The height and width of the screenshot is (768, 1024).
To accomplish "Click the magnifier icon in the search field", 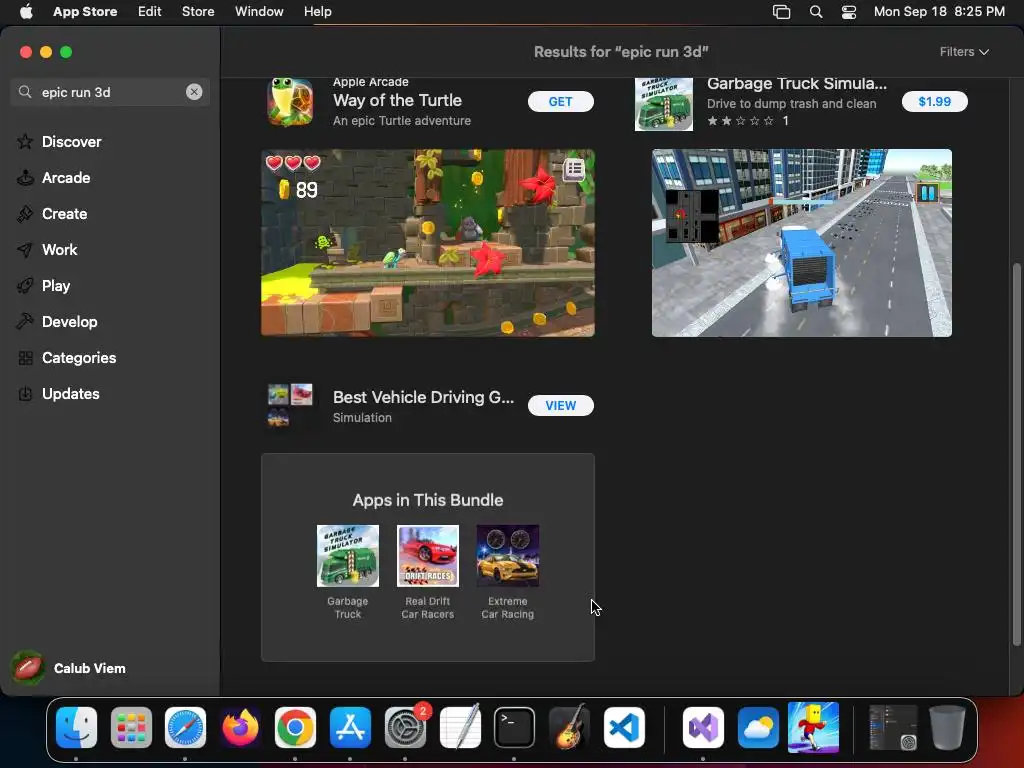I will pyautogui.click(x=25, y=92).
